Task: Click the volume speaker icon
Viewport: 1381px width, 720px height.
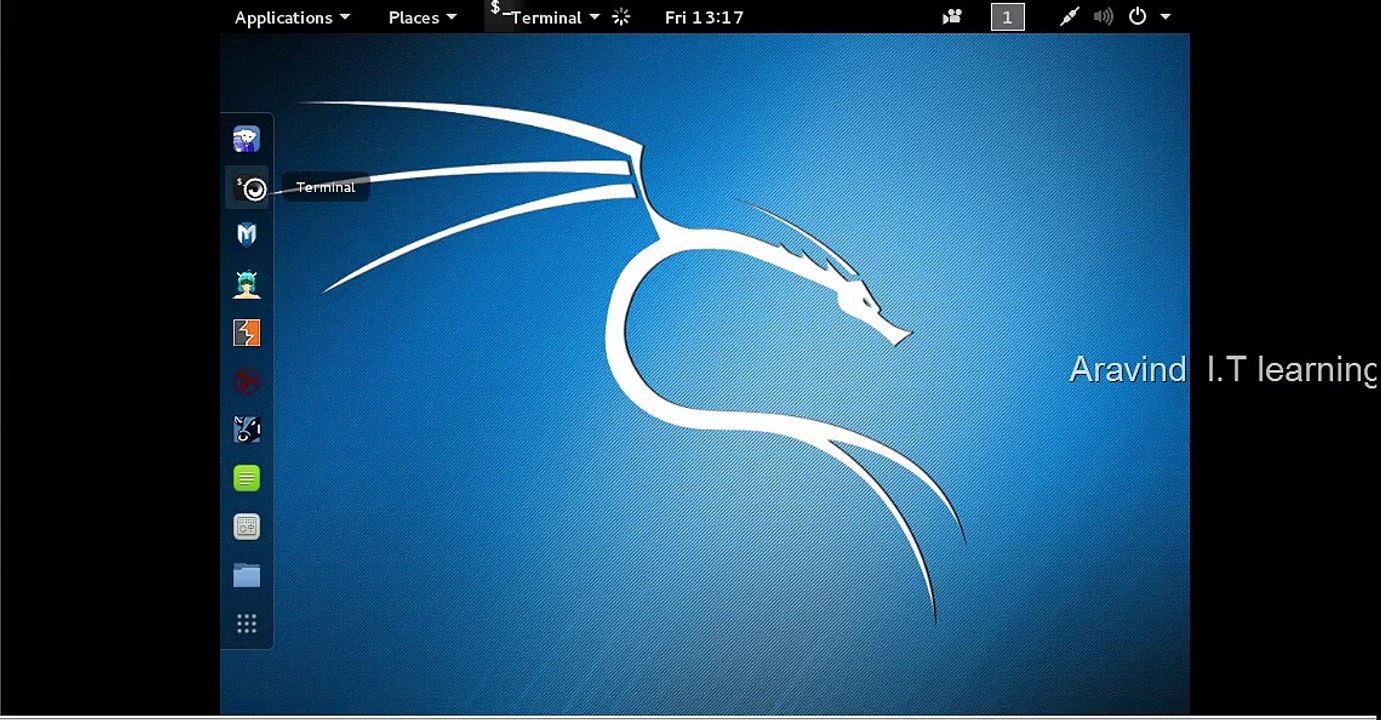Action: click(x=1103, y=17)
